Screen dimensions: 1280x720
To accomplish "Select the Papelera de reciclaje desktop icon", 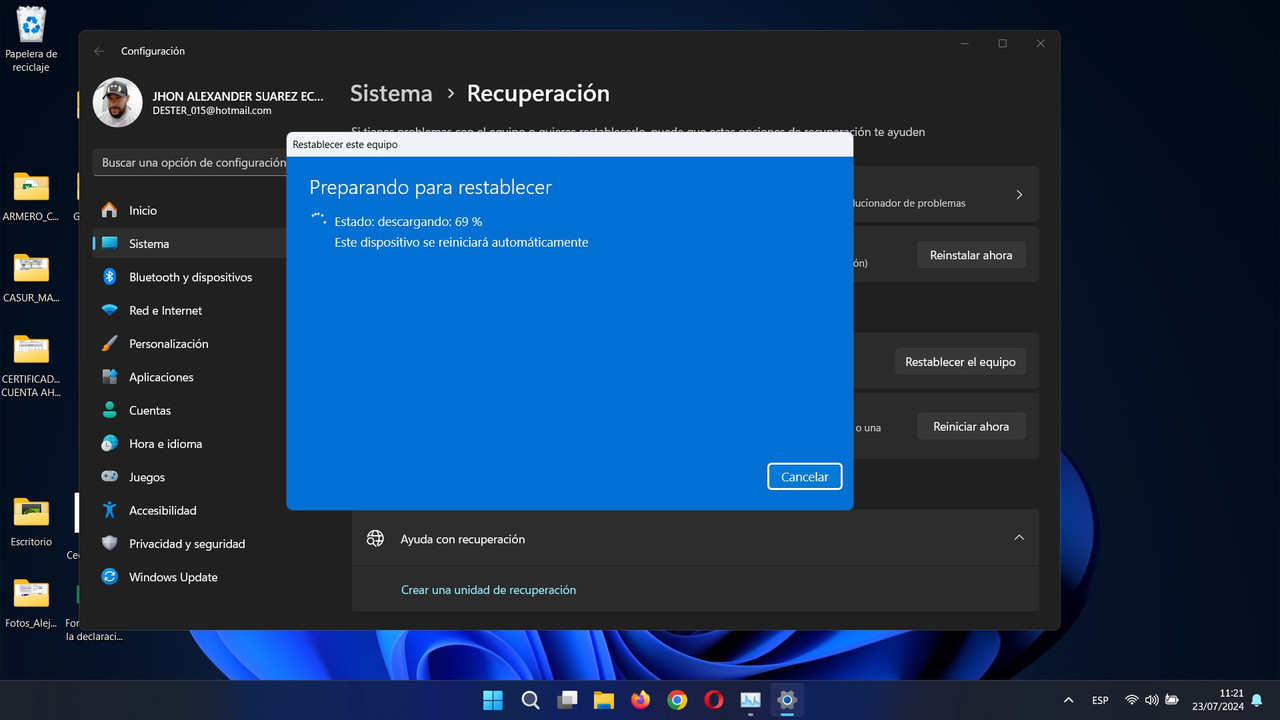I will click(31, 39).
